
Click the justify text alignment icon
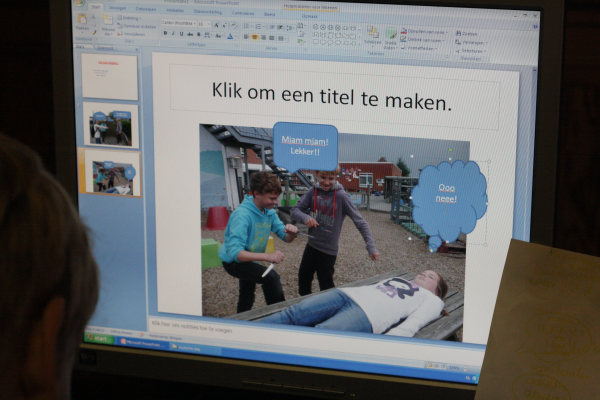pos(272,38)
